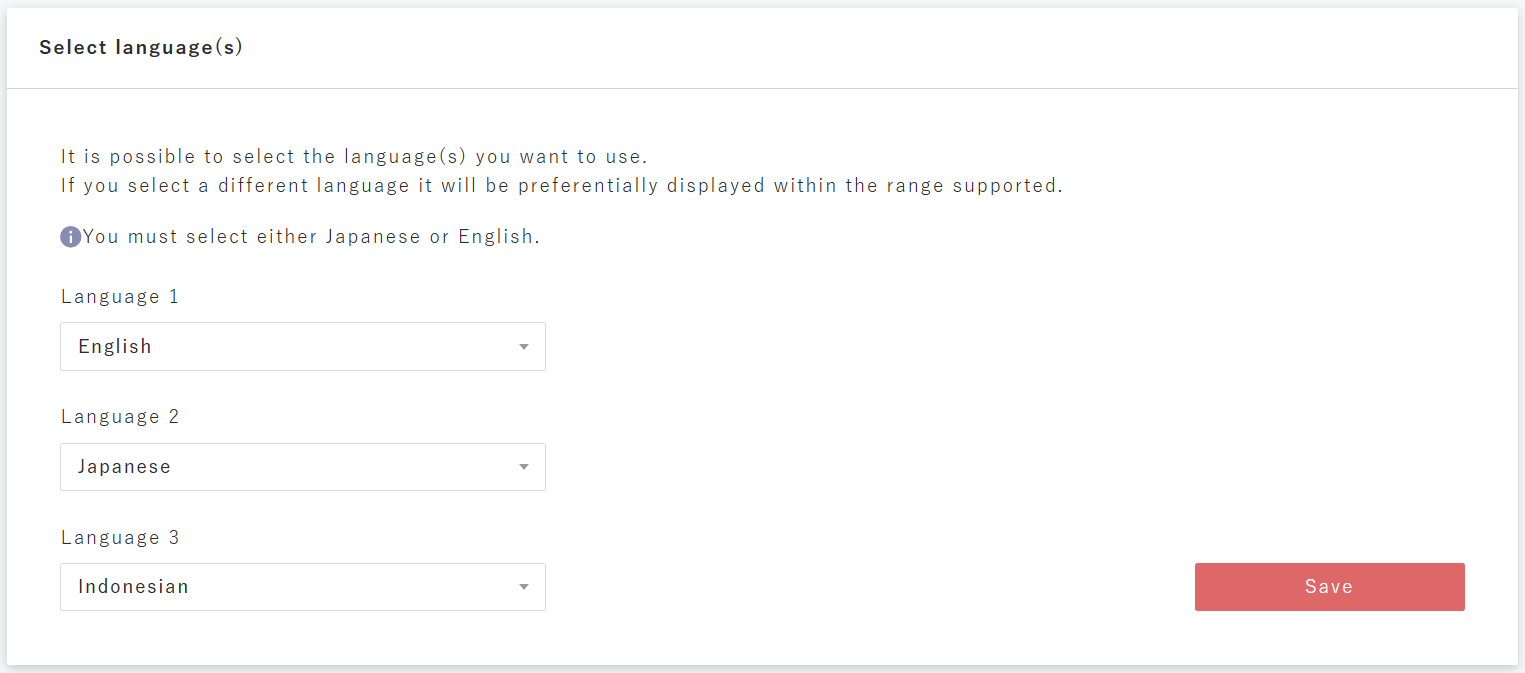
Task: Click the selected value 'Indonesian' text
Action: pyautogui.click(x=133, y=587)
